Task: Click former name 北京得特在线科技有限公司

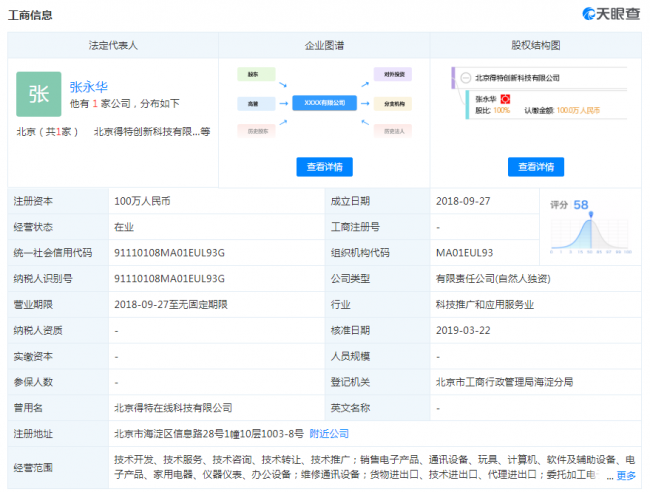Action: pyautogui.click(x=173, y=408)
